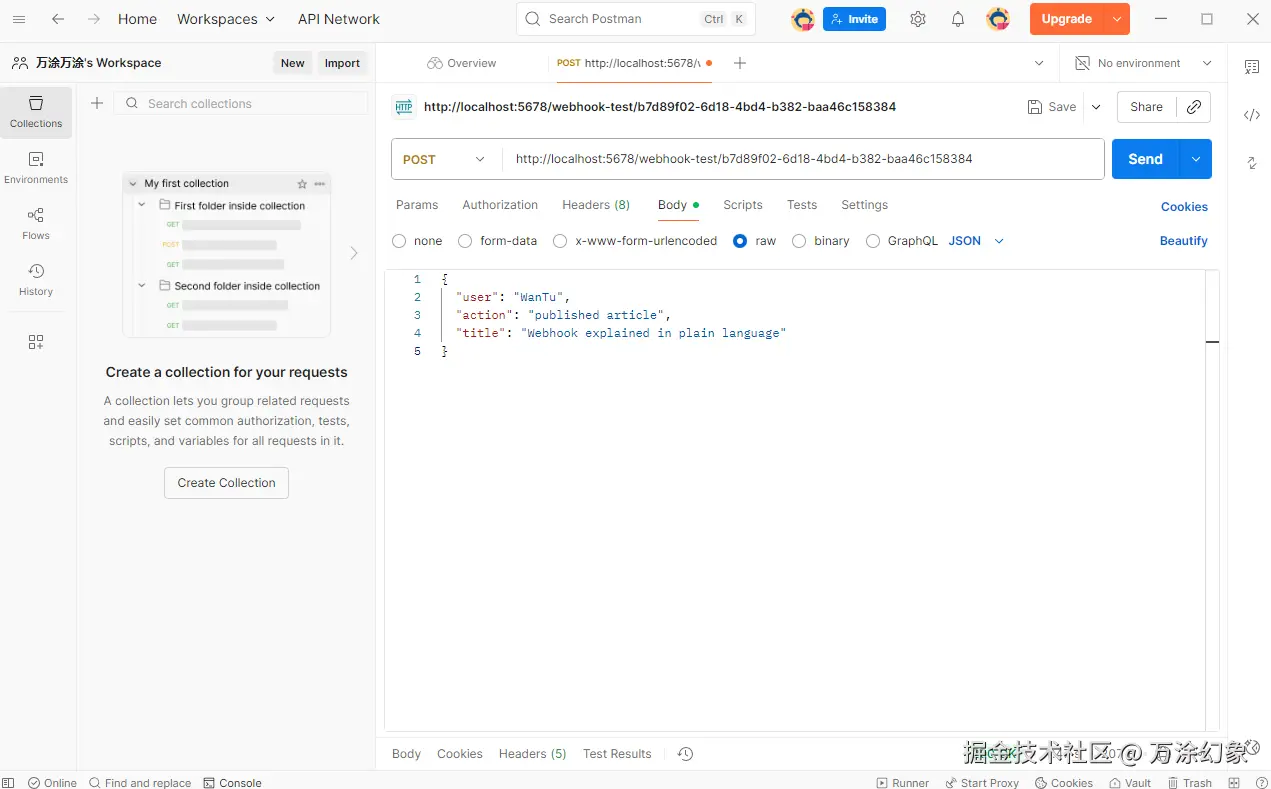This screenshot has width=1271, height=789.
Task: Open Console in the status bar
Action: [x=232, y=783]
